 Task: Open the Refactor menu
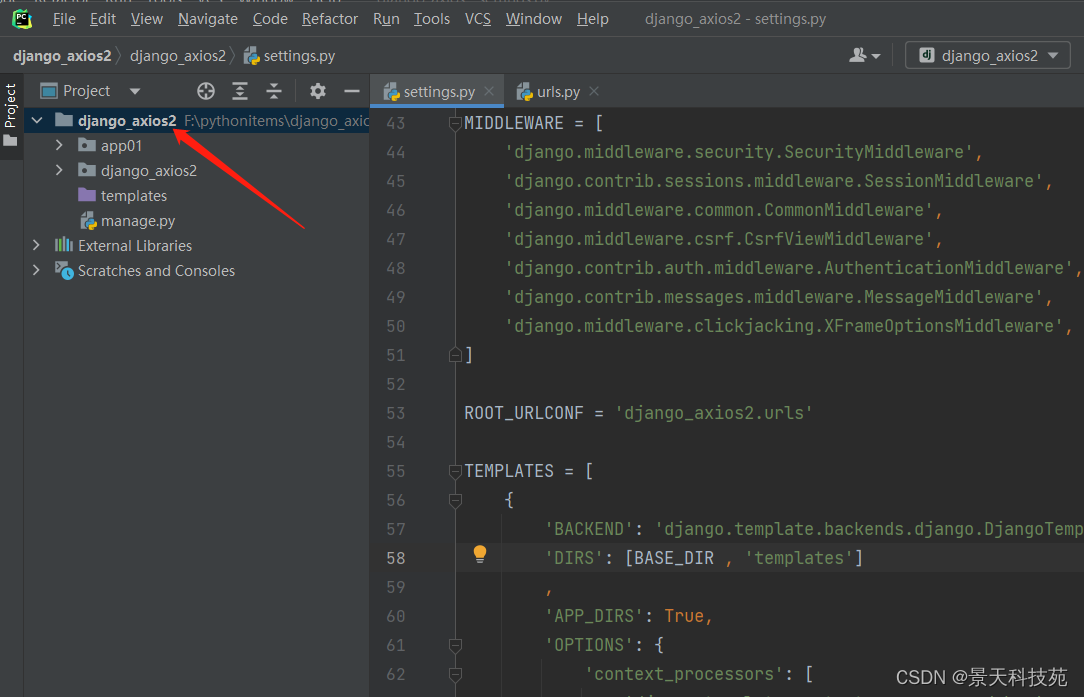pos(330,19)
